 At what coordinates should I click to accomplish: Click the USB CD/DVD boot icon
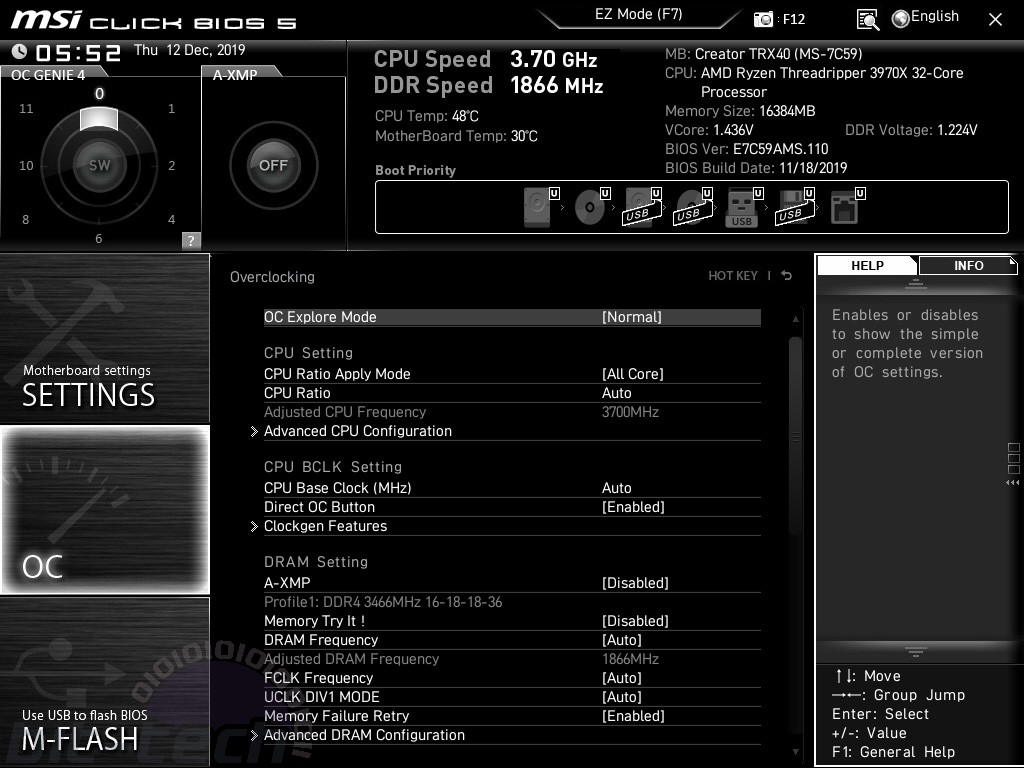692,206
